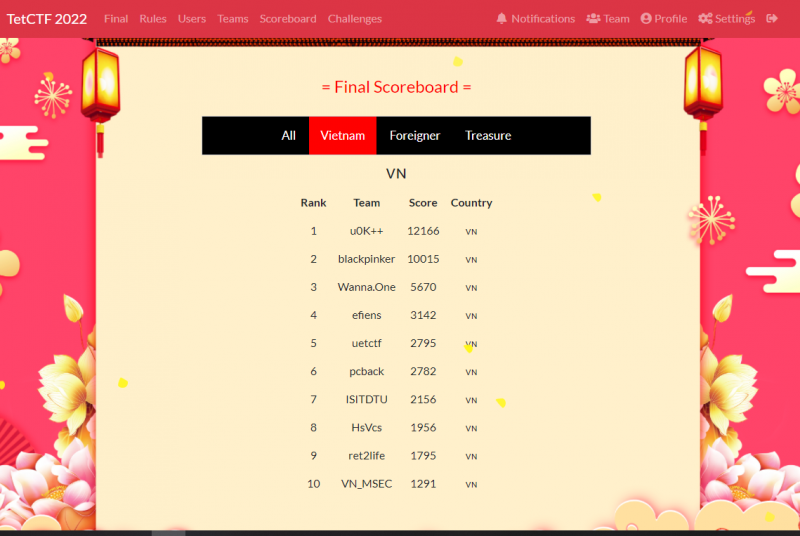Open the TetCTF 2022 home brand
Image resolution: width=800 pixels, height=536 pixels.
point(46,19)
